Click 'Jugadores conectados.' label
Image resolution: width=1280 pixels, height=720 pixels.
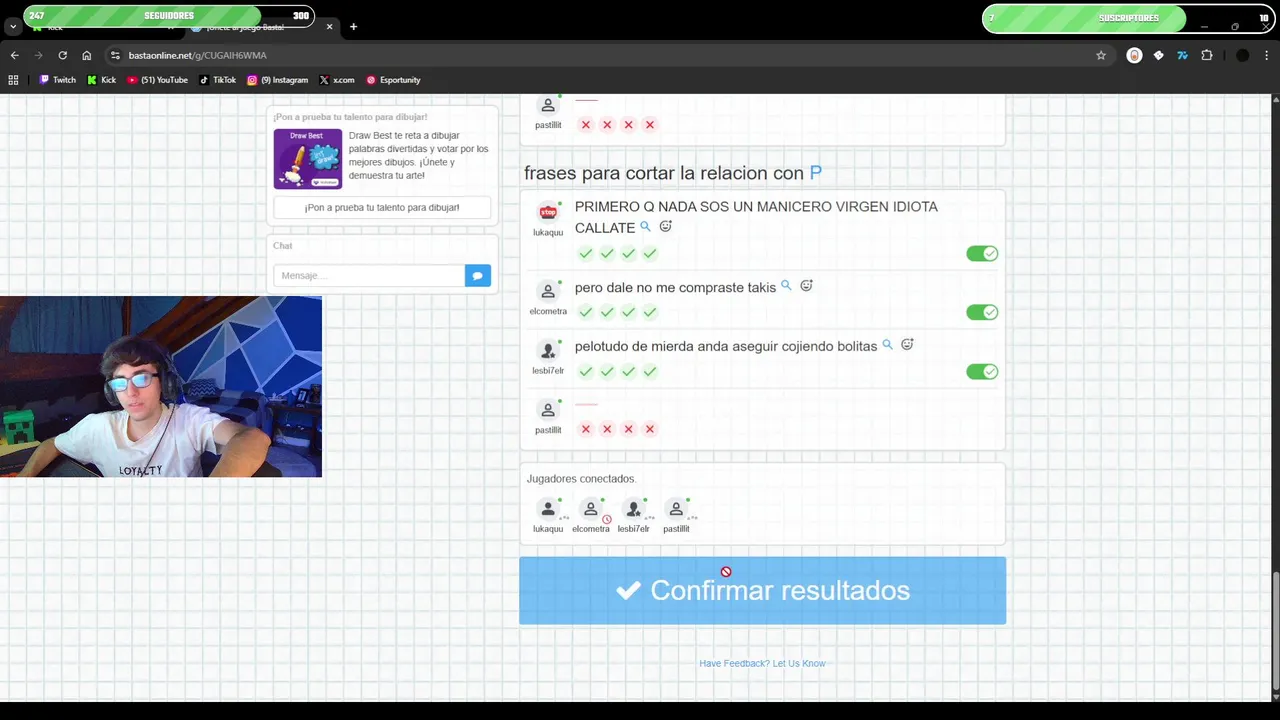581,479
